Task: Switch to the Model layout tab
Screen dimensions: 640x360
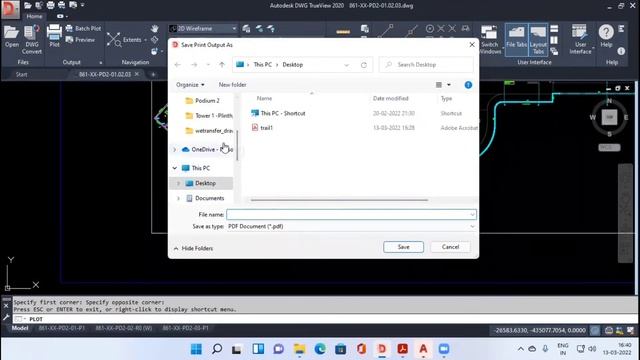Action: tap(20, 328)
